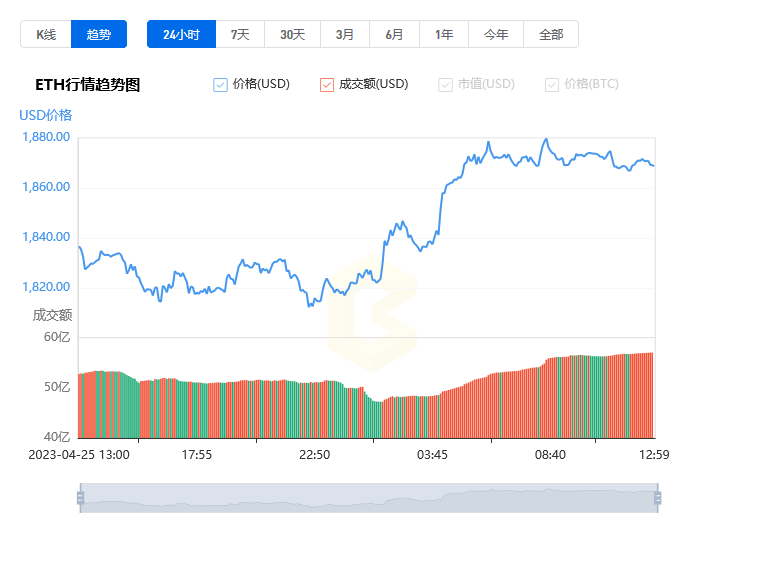Toggle the 价格(USD) checkbox
This screenshot has width=780, height=563.
tap(220, 85)
